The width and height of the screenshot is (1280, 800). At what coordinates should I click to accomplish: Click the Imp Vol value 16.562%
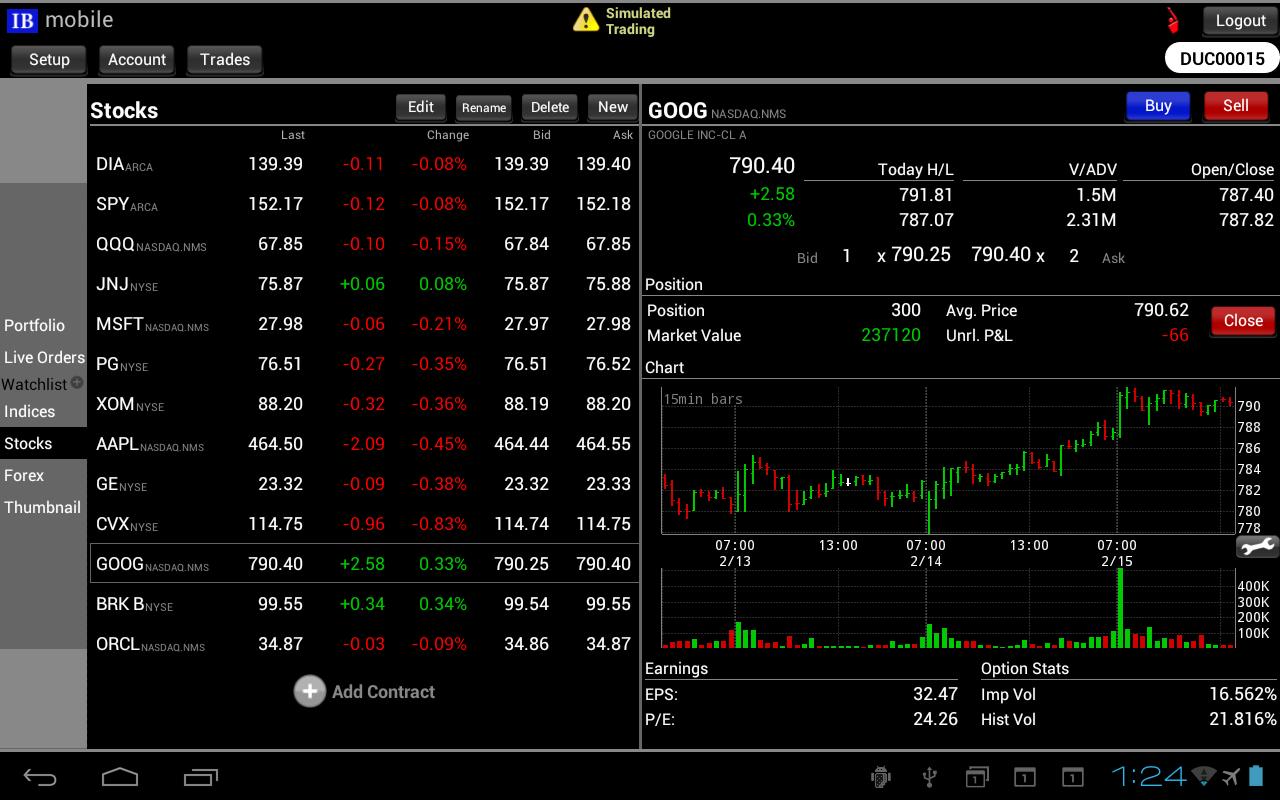[1243, 694]
